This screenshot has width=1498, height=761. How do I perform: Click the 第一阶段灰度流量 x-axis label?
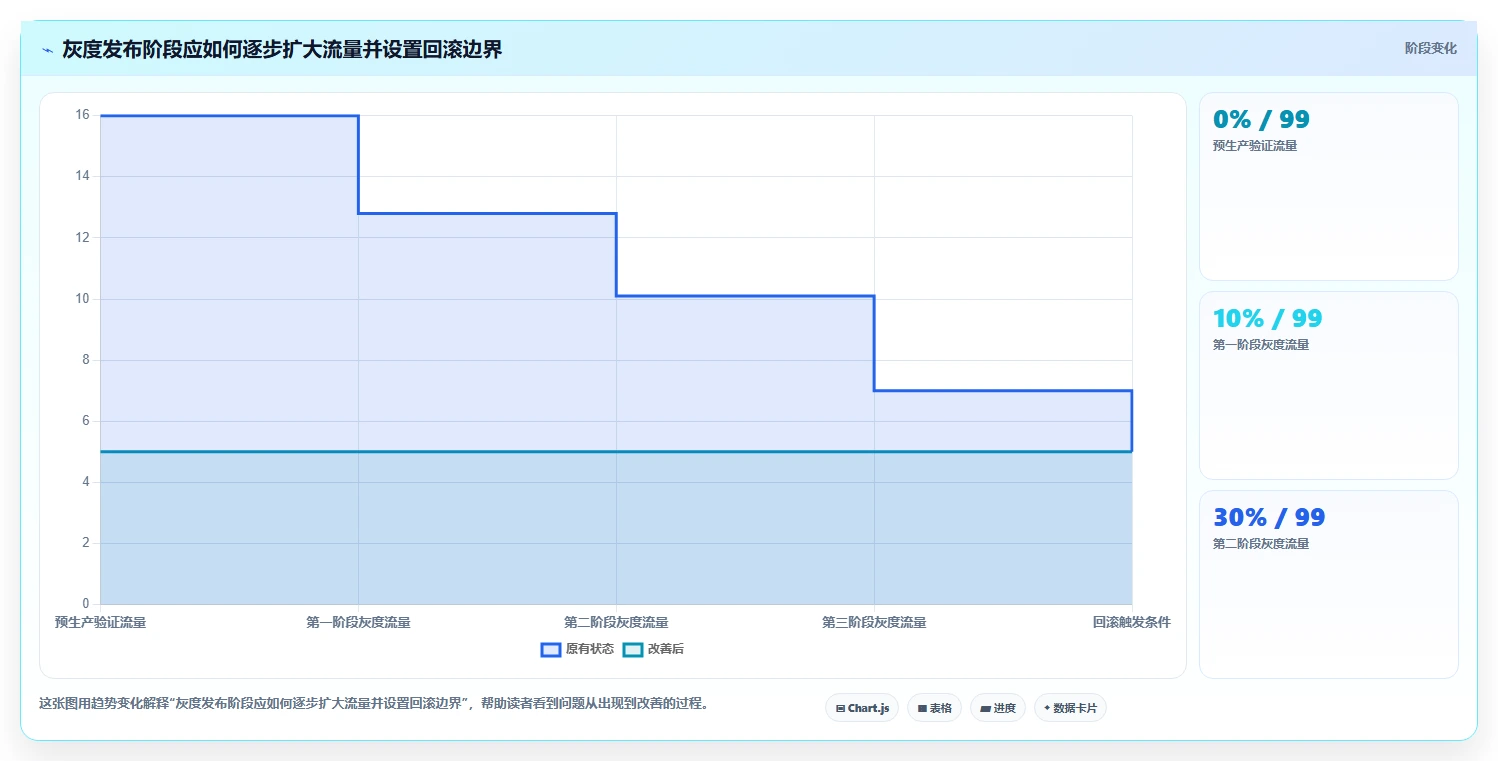click(358, 622)
